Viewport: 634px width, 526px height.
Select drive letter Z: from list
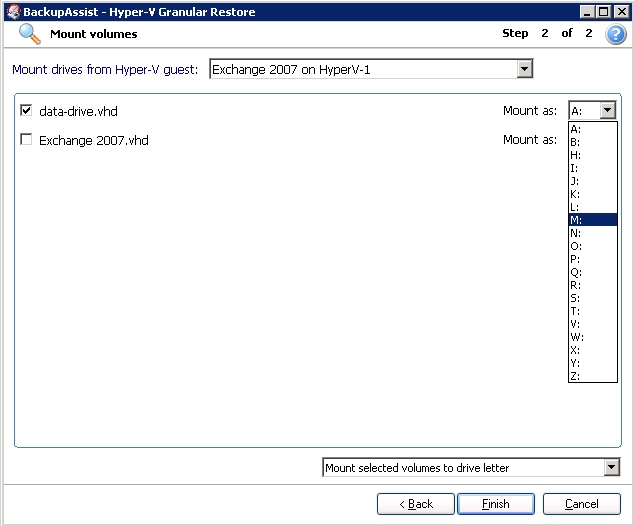click(593, 376)
